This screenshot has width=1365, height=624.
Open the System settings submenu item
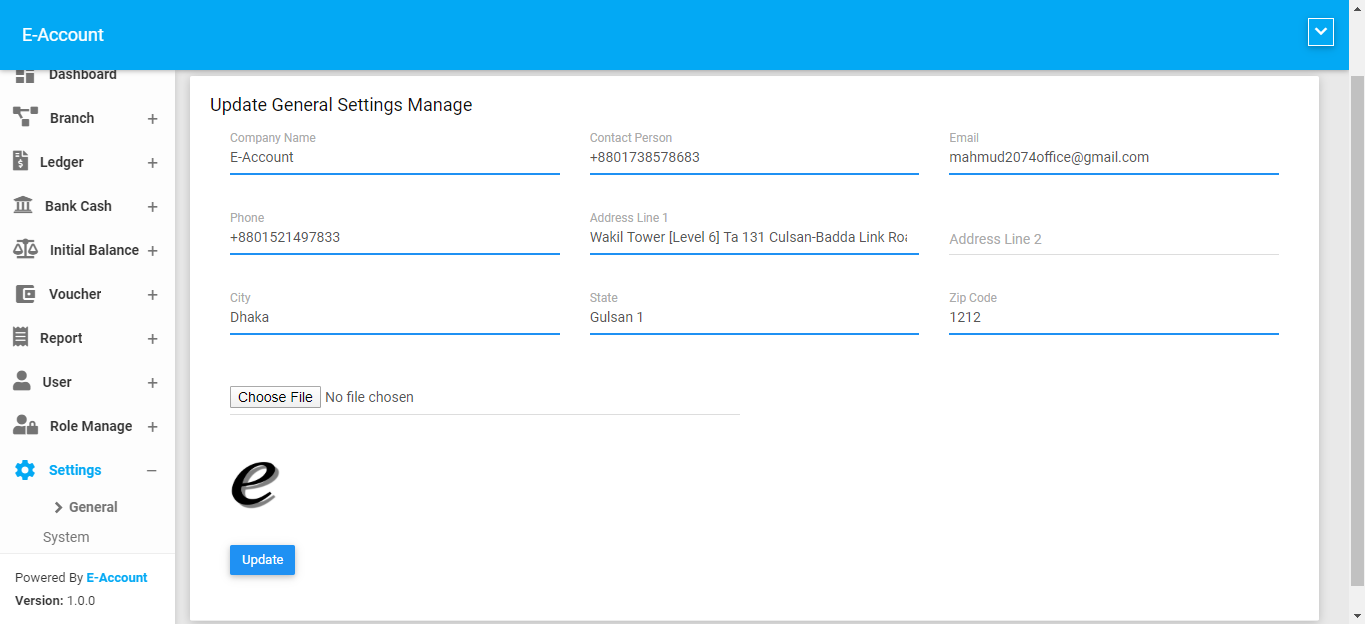[x=66, y=537]
